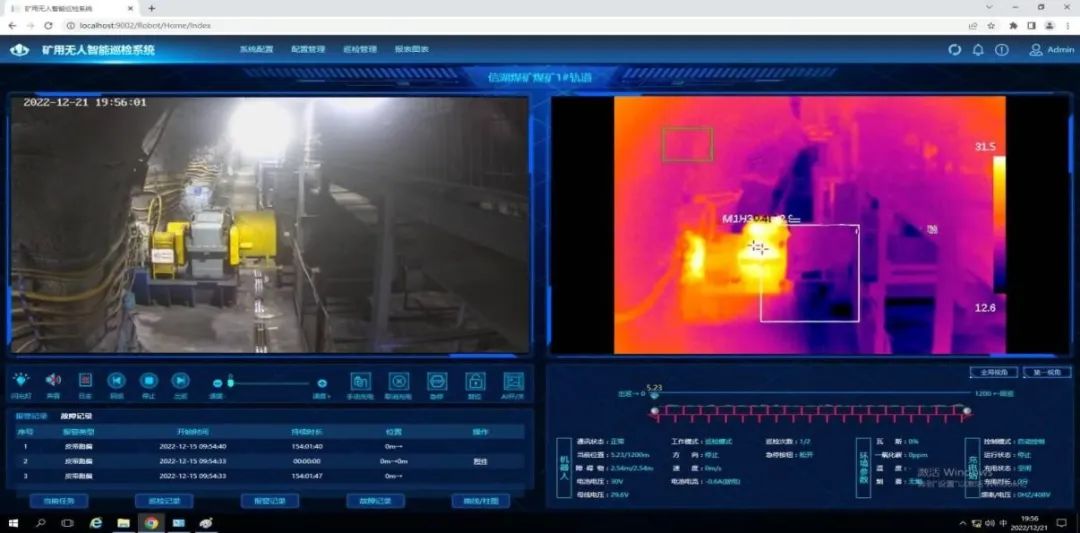Click the table header 持续时长
This screenshot has height=533, width=1080.
coord(307,432)
